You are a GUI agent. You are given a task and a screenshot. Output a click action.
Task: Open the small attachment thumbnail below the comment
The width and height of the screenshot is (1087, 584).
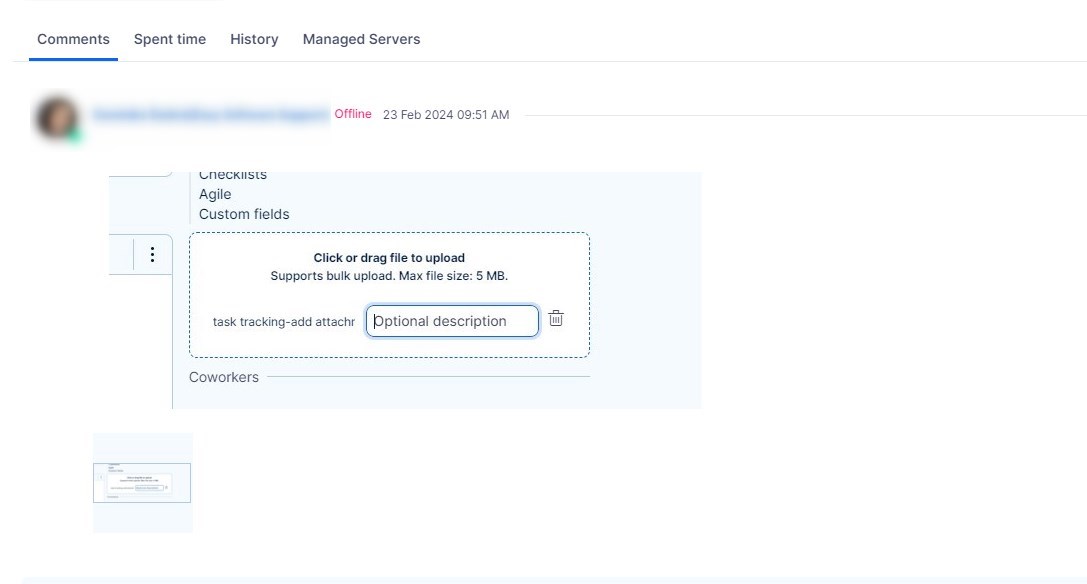tap(143, 483)
